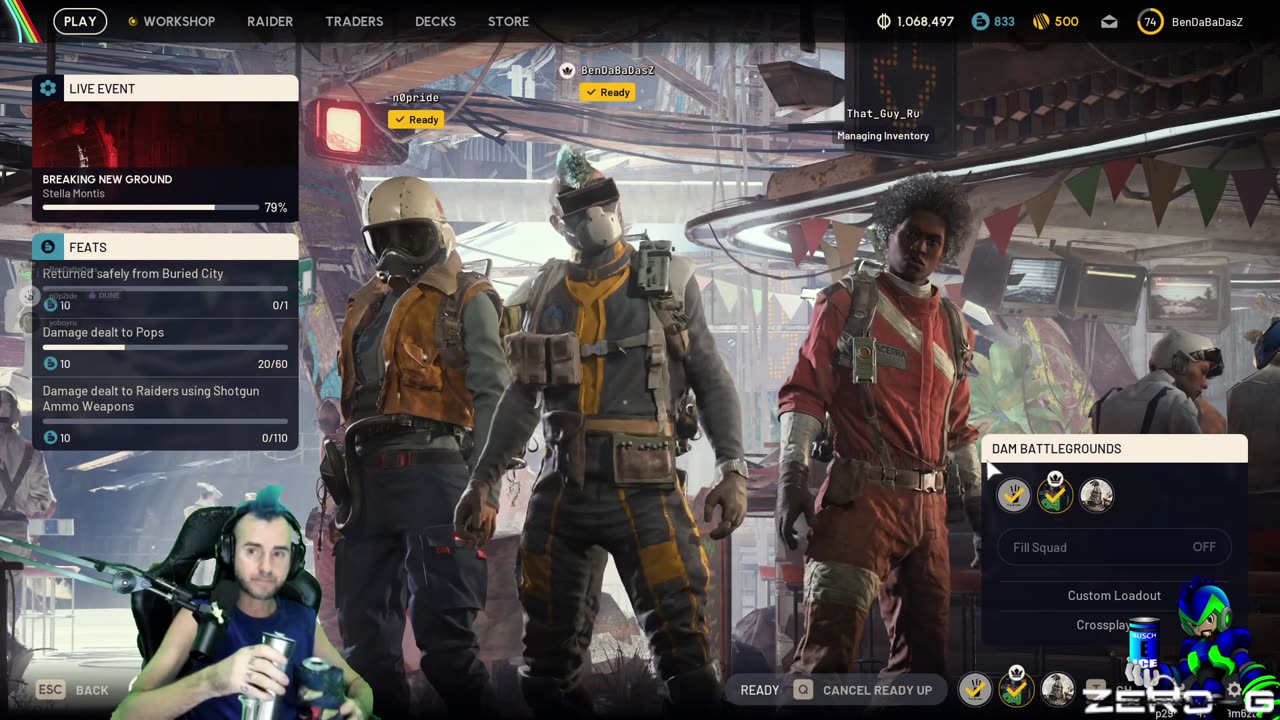Click the BACK button
Screen dimensions: 1280x720
tap(92, 691)
